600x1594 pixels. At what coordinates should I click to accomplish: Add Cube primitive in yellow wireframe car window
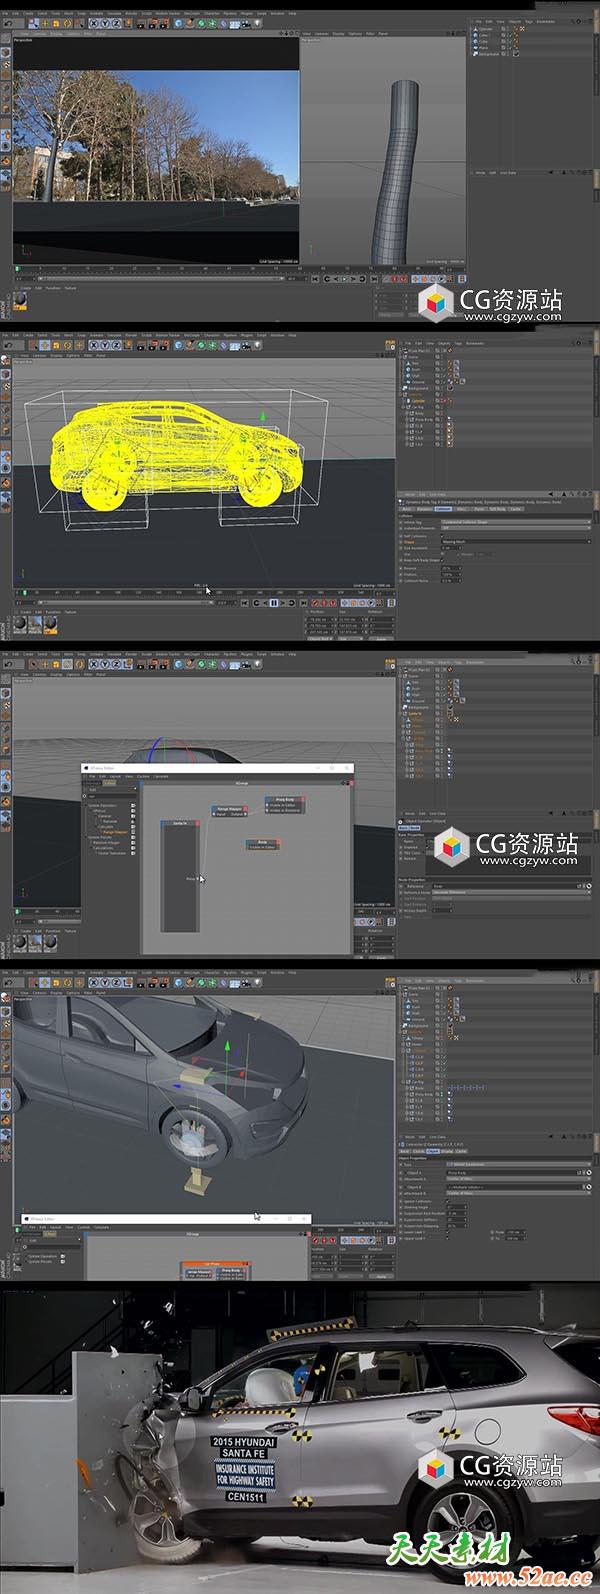177,344
